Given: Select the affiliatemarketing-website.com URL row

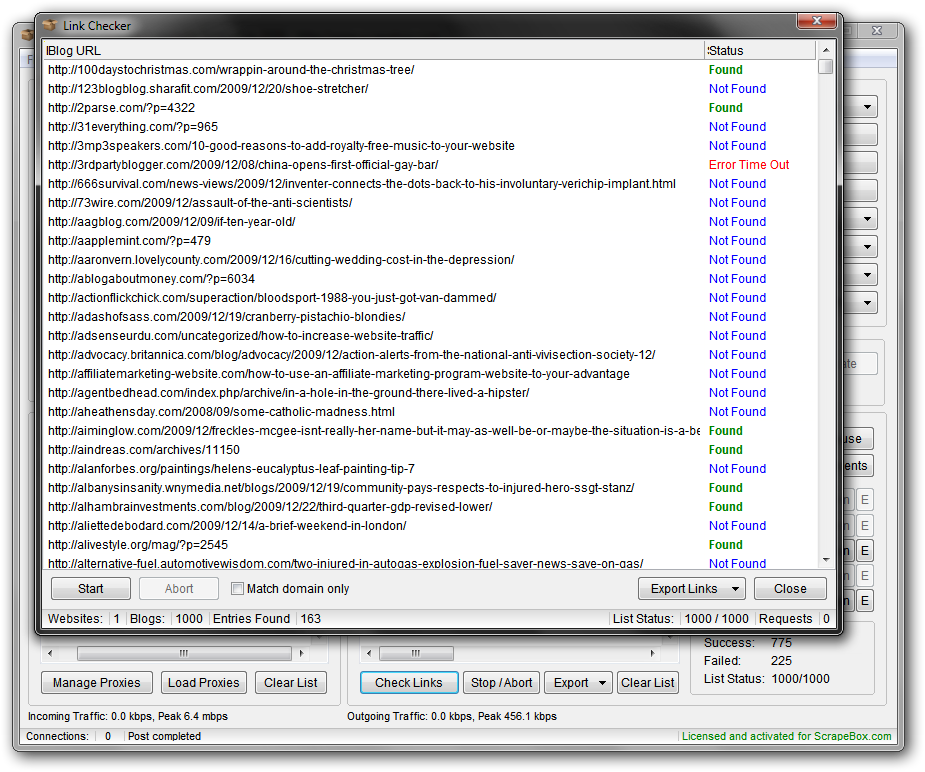Looking at the screenshot, I should pos(429,373).
